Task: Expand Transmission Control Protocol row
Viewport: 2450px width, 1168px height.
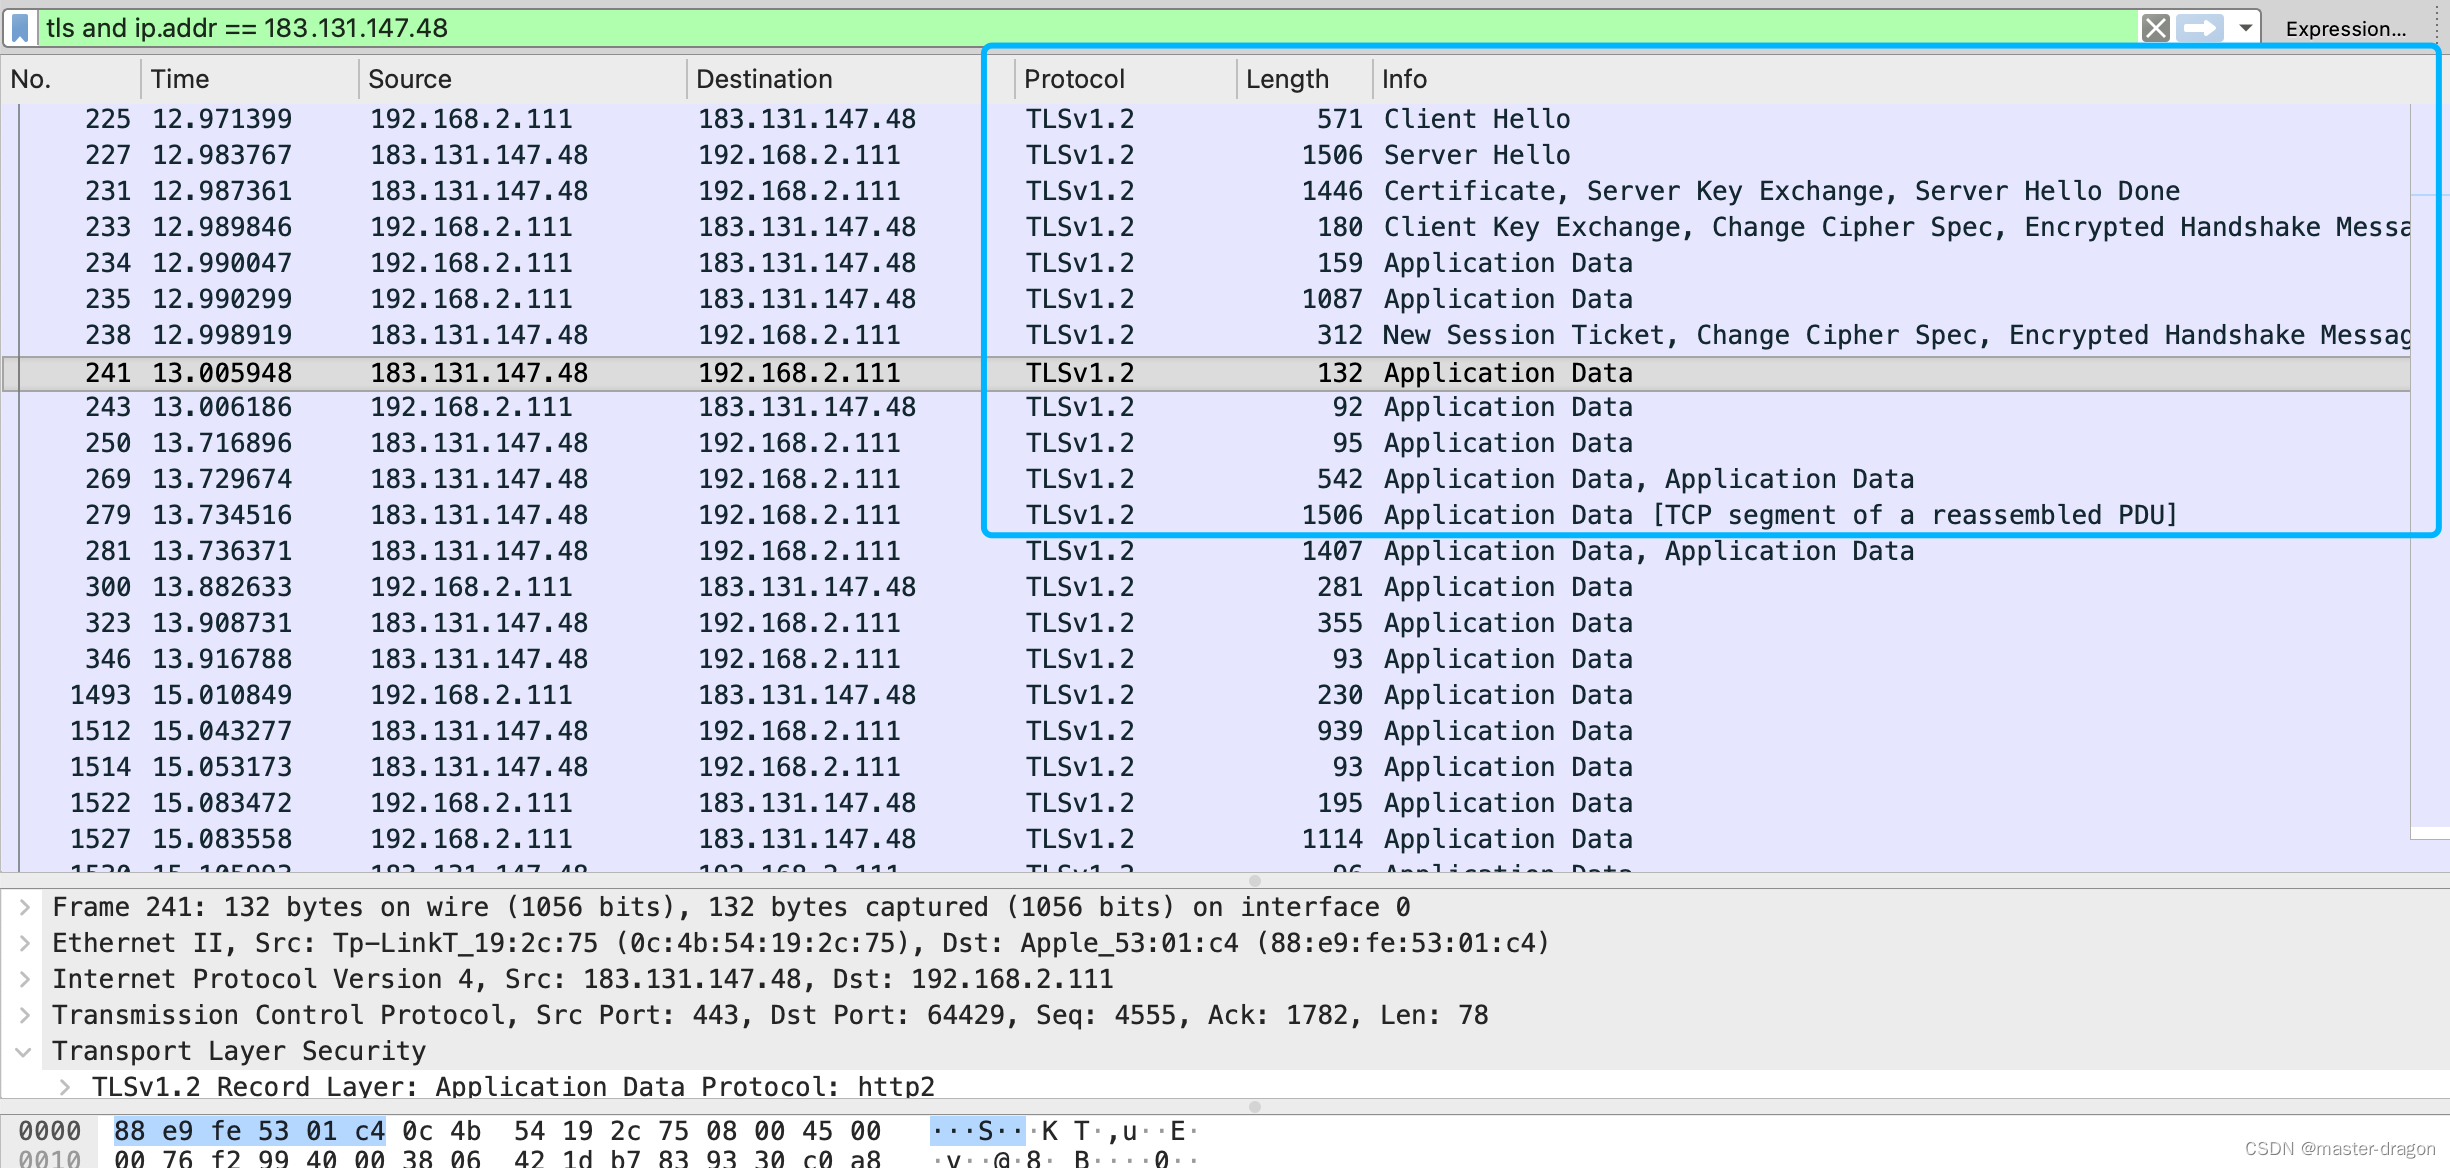Action: pyautogui.click(x=25, y=1015)
